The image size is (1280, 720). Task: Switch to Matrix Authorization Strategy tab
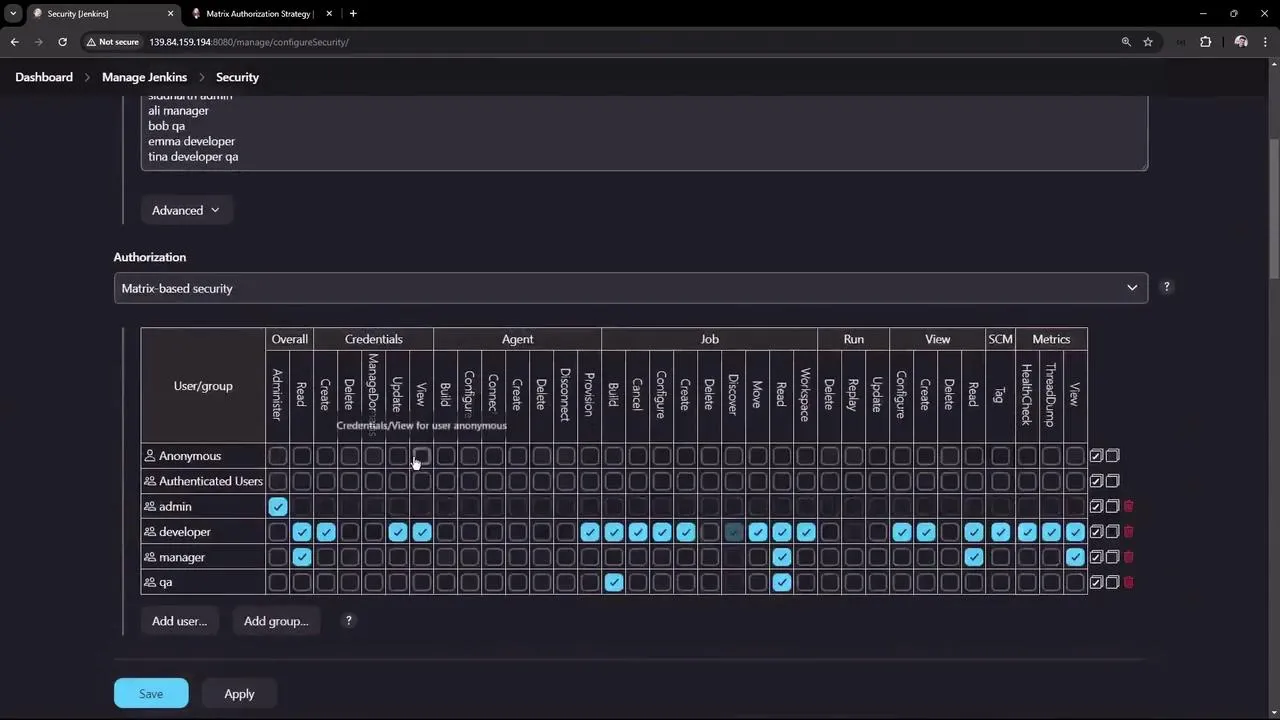coord(258,14)
